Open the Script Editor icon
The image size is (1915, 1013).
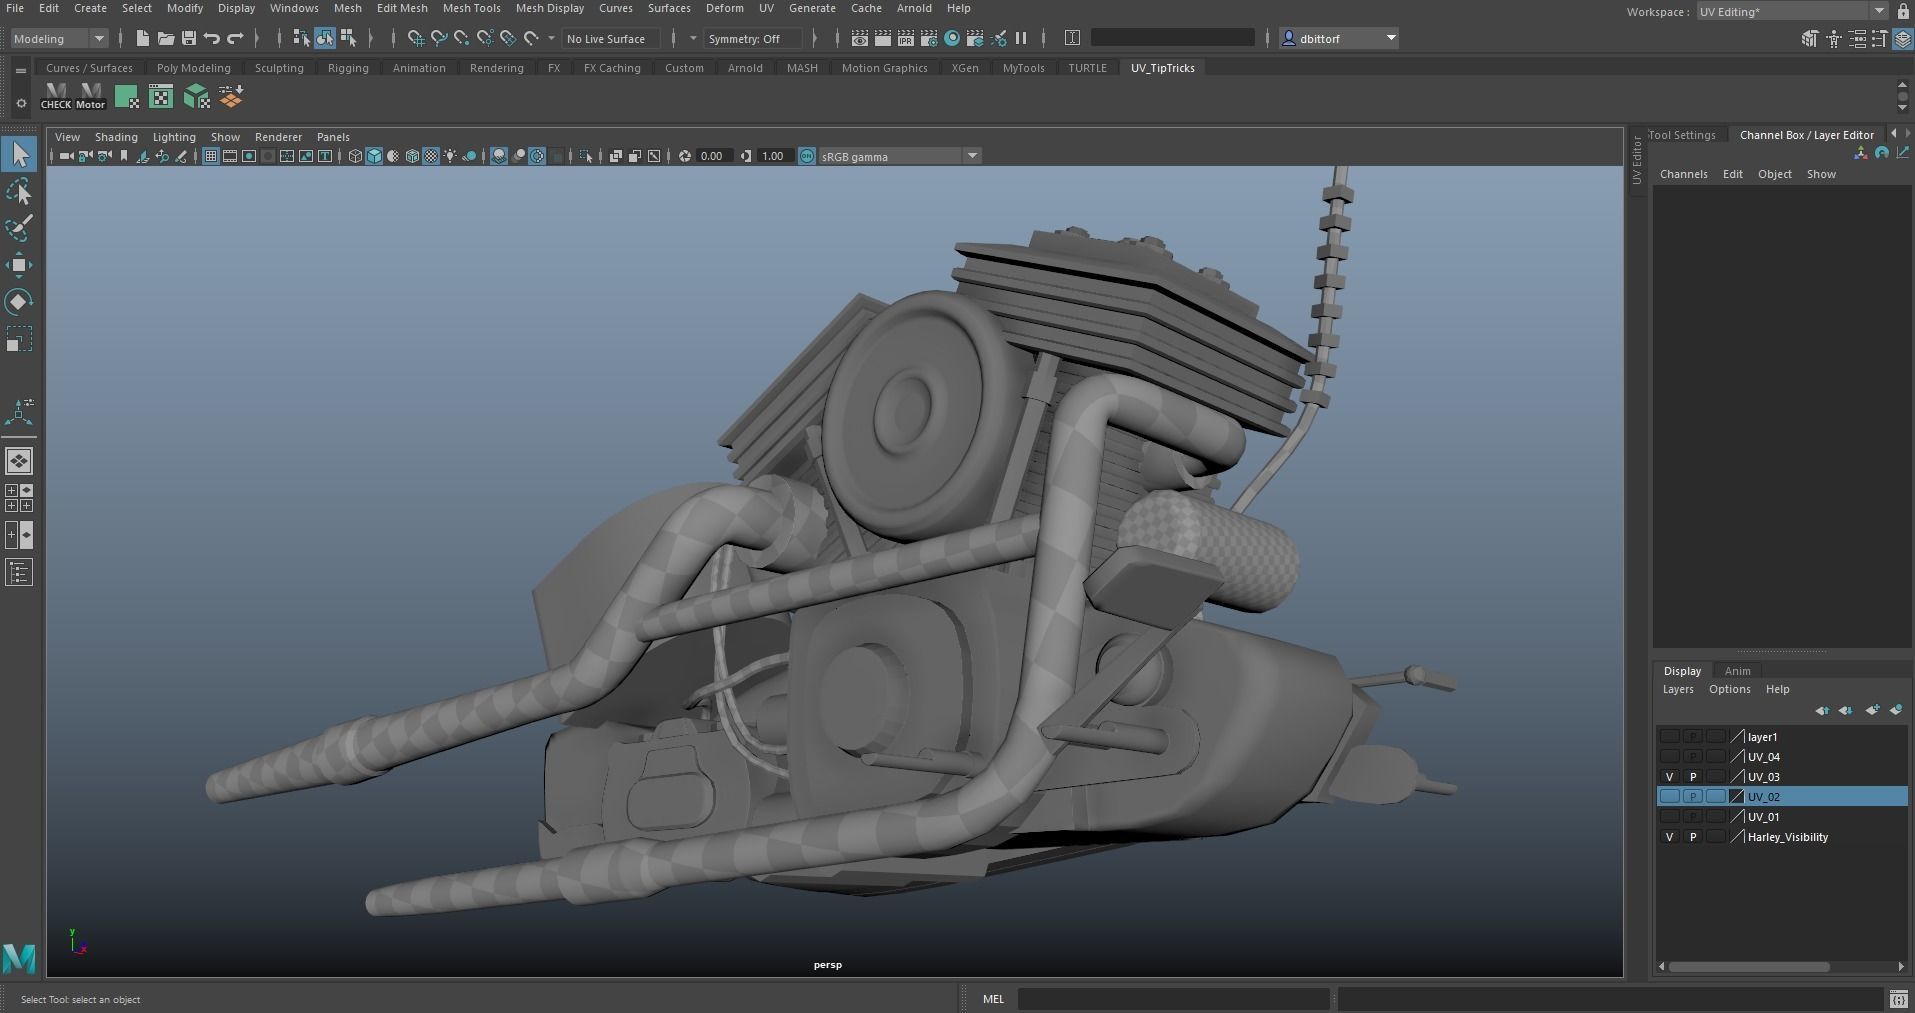click(x=1898, y=998)
